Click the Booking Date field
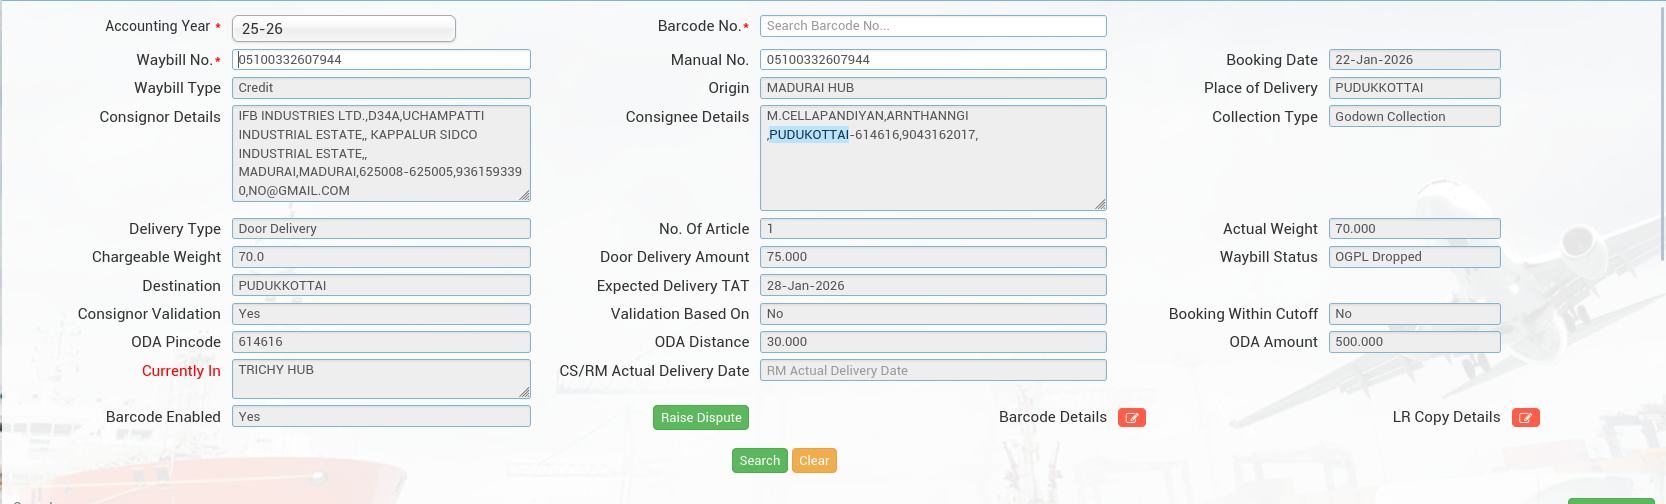This screenshot has height=504, width=1666. point(1413,60)
